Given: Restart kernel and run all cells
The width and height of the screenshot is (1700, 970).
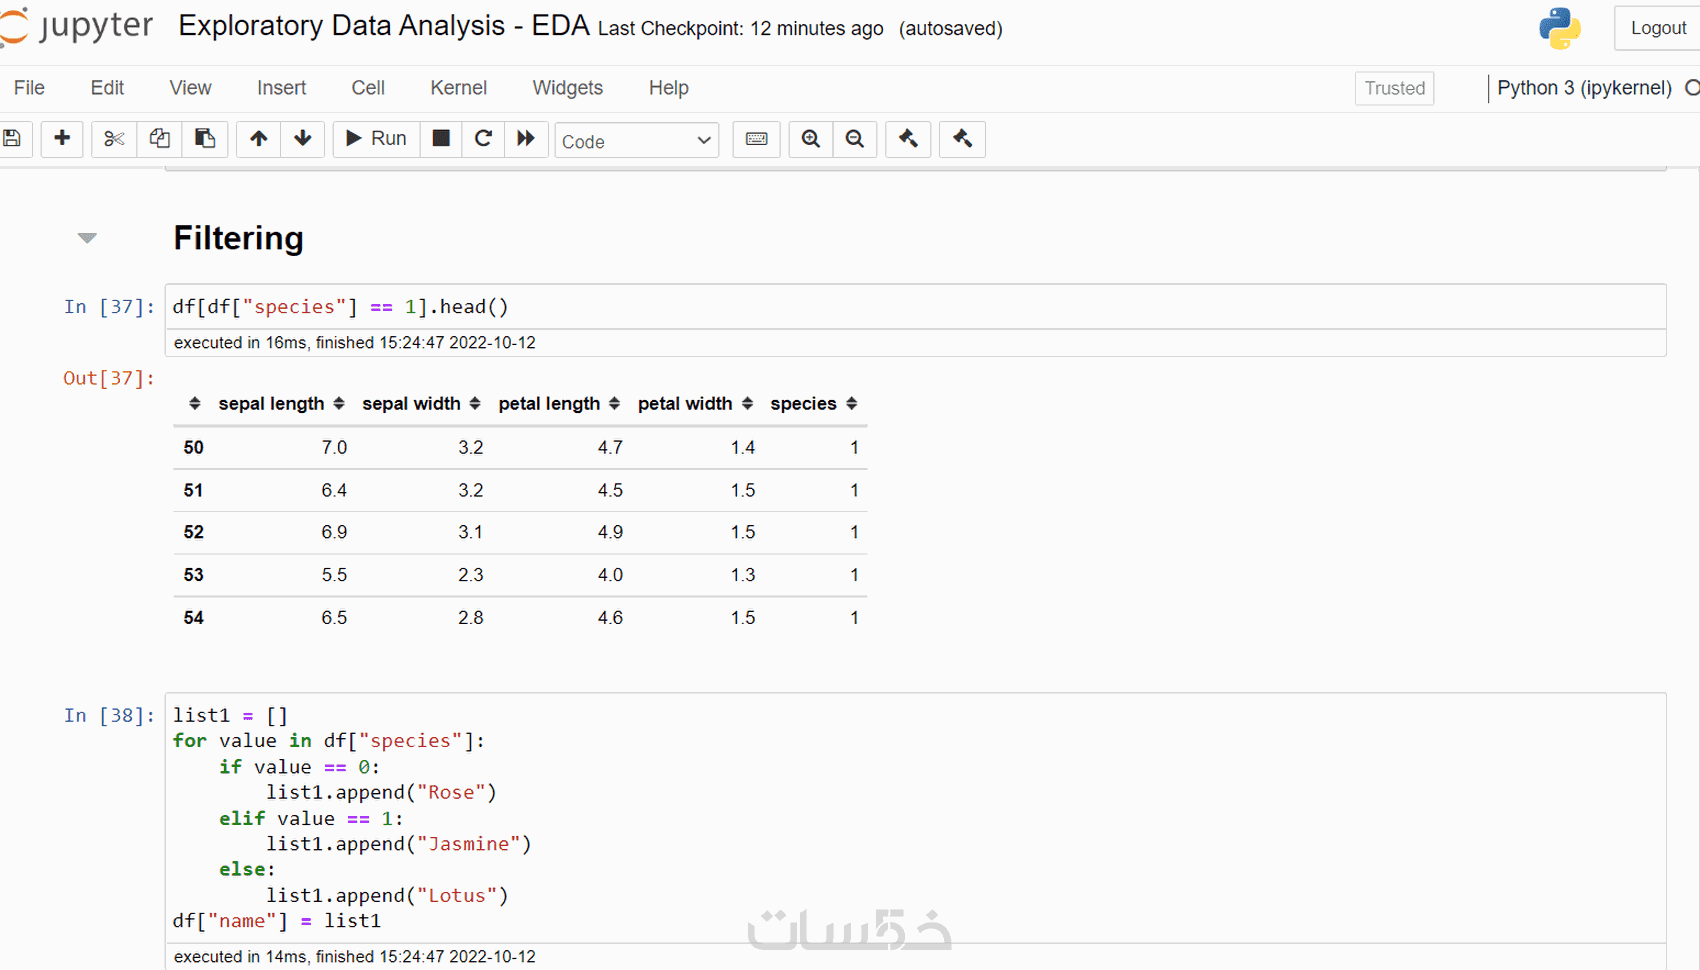Looking at the screenshot, I should [526, 139].
